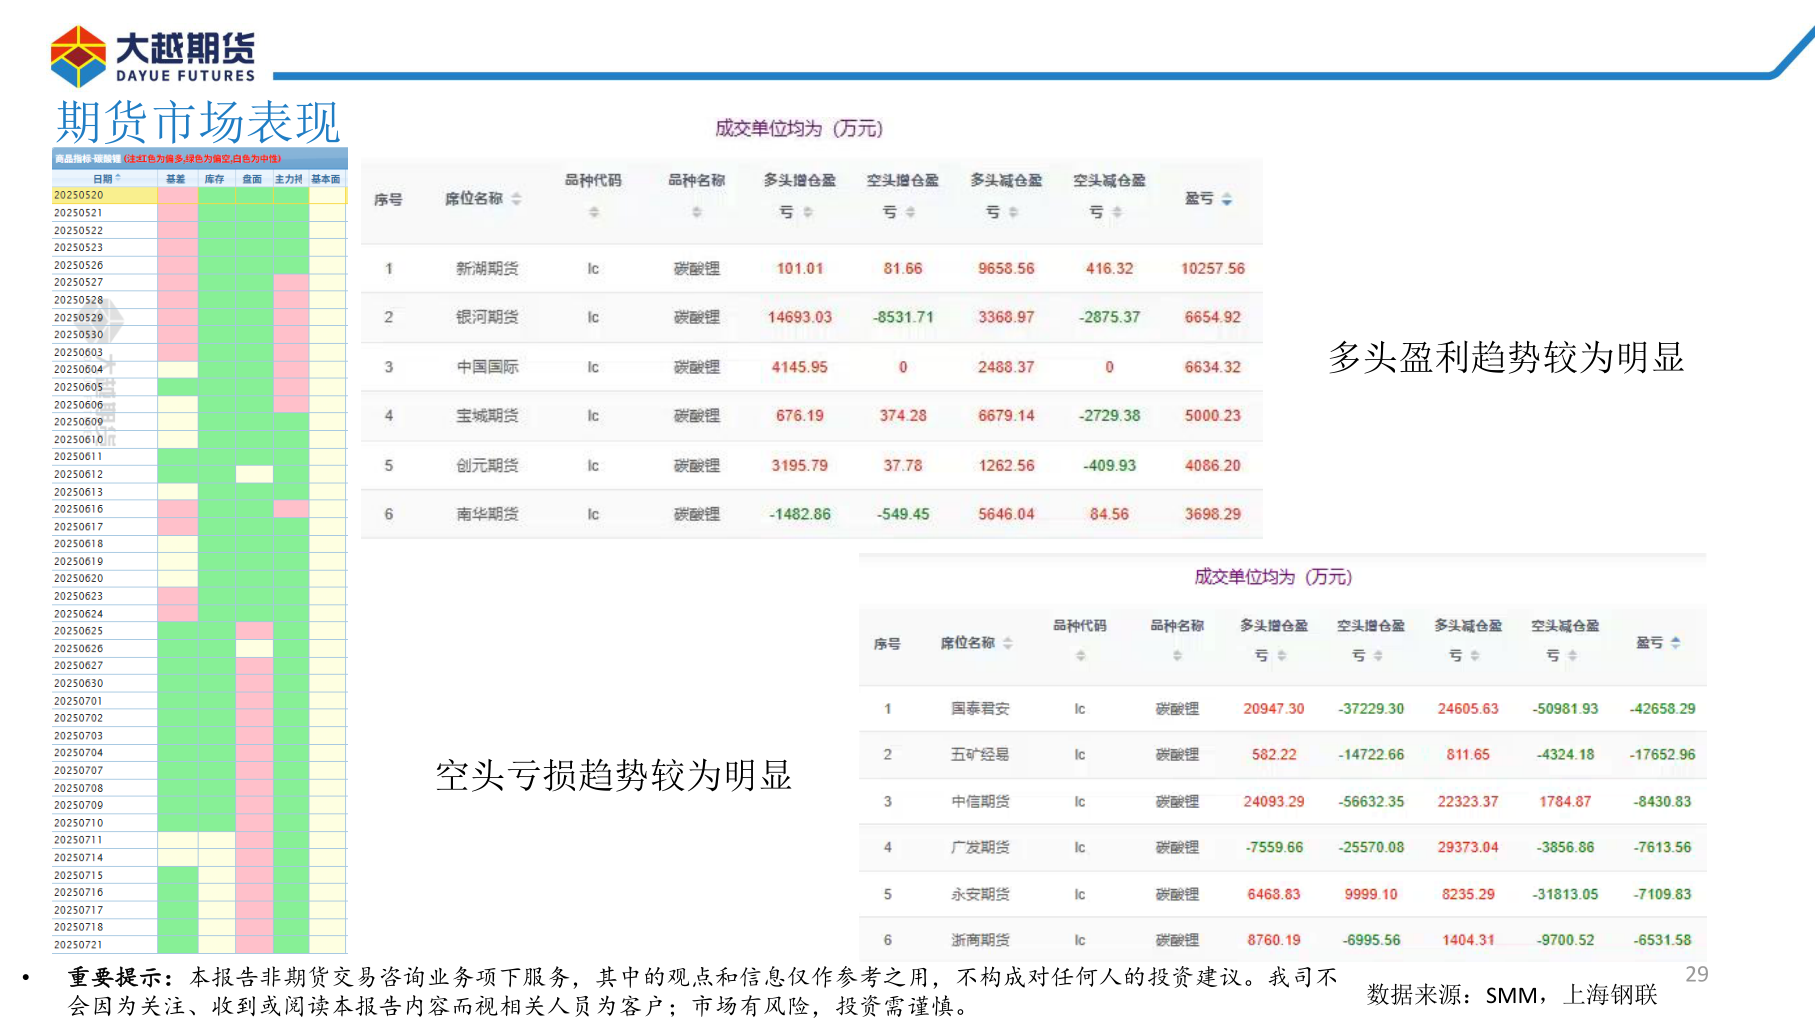Select the 基本面 column header

point(326,179)
